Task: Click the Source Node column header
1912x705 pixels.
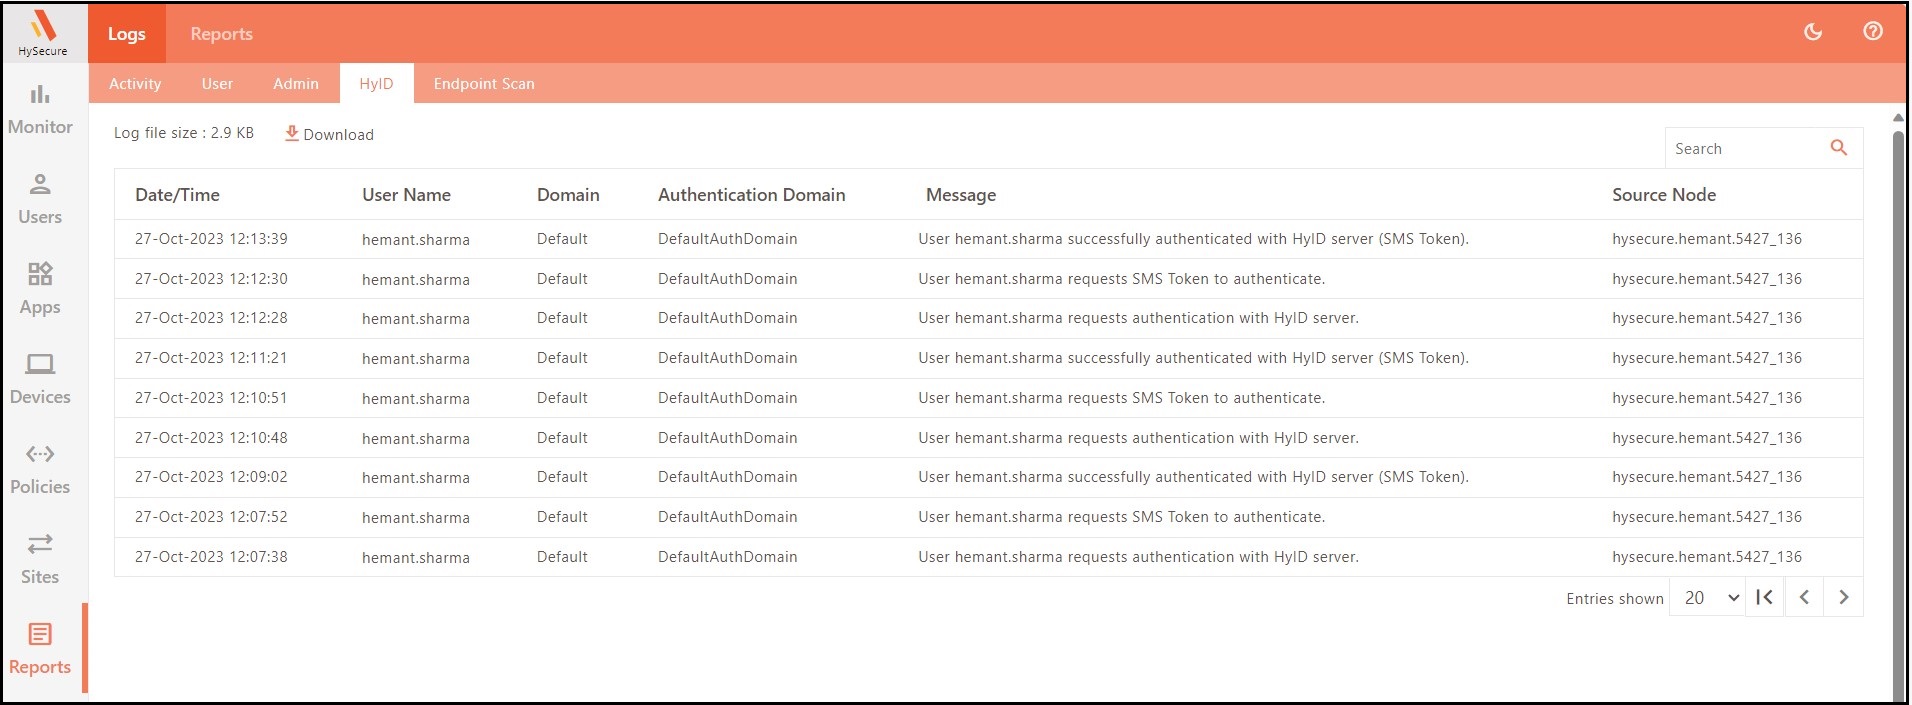Action: point(1664,195)
